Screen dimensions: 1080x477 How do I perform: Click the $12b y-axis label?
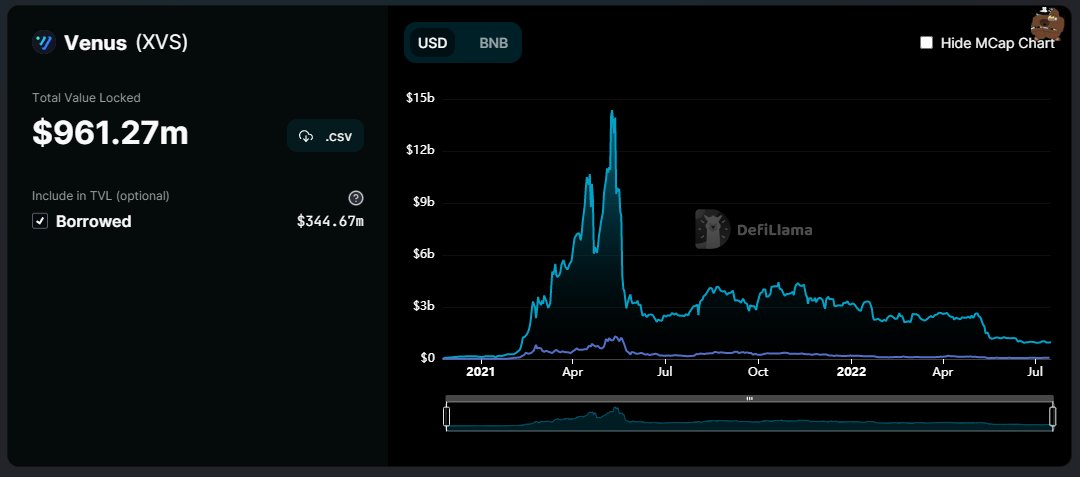420,150
